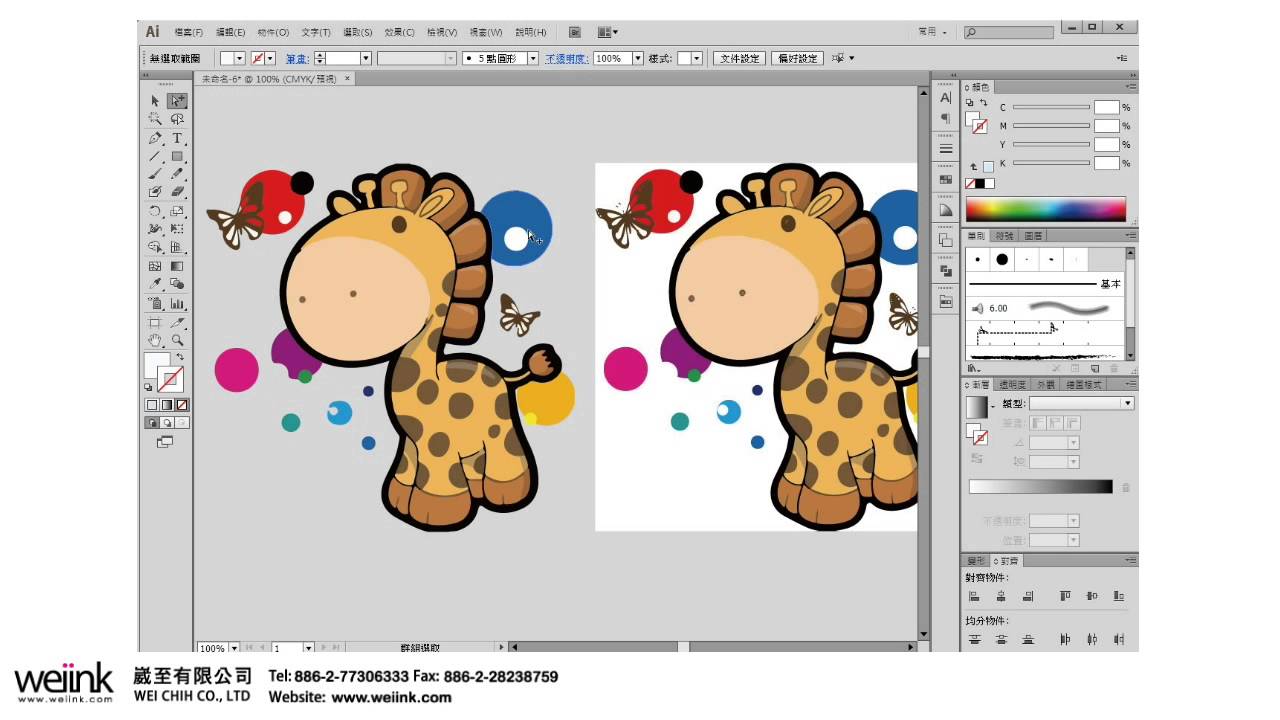Open the 效果(C) menu
The image size is (1280, 720).
[x=400, y=32]
